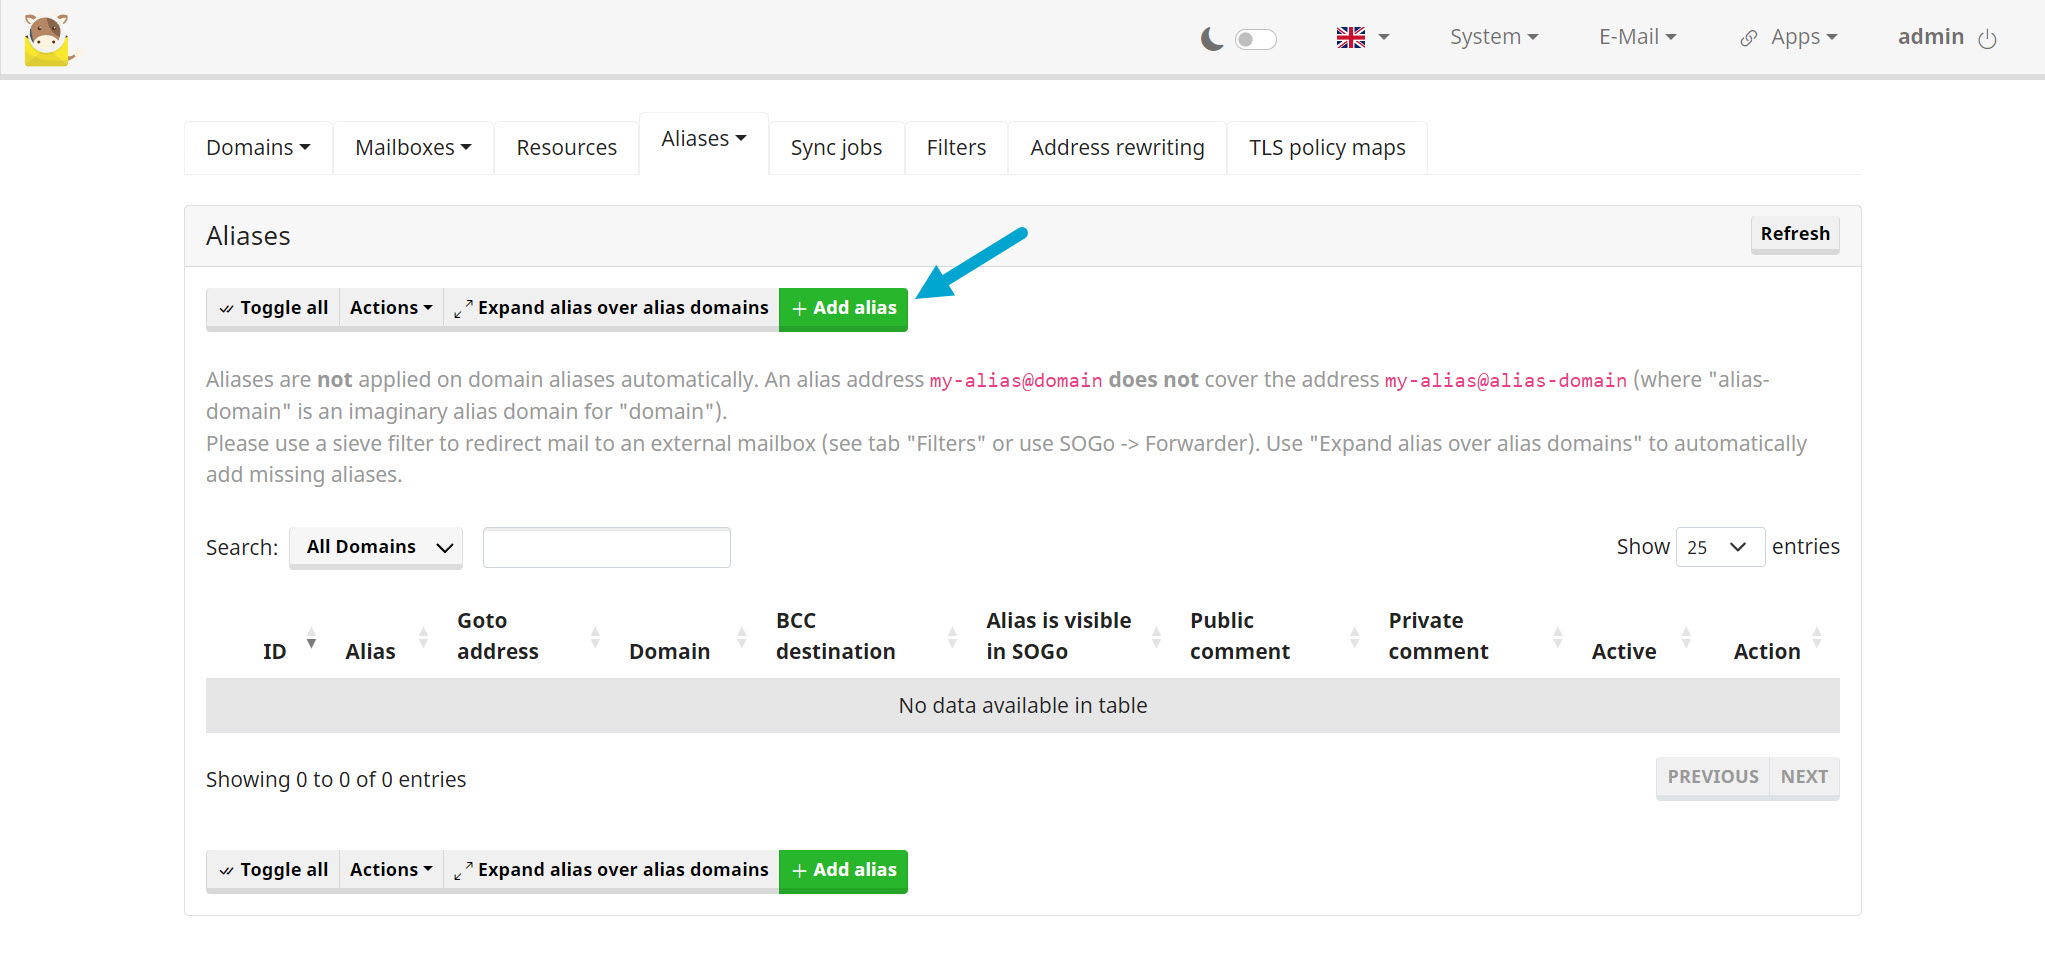2045x972 pixels.
Task: Click the alias search text field
Action: [606, 548]
